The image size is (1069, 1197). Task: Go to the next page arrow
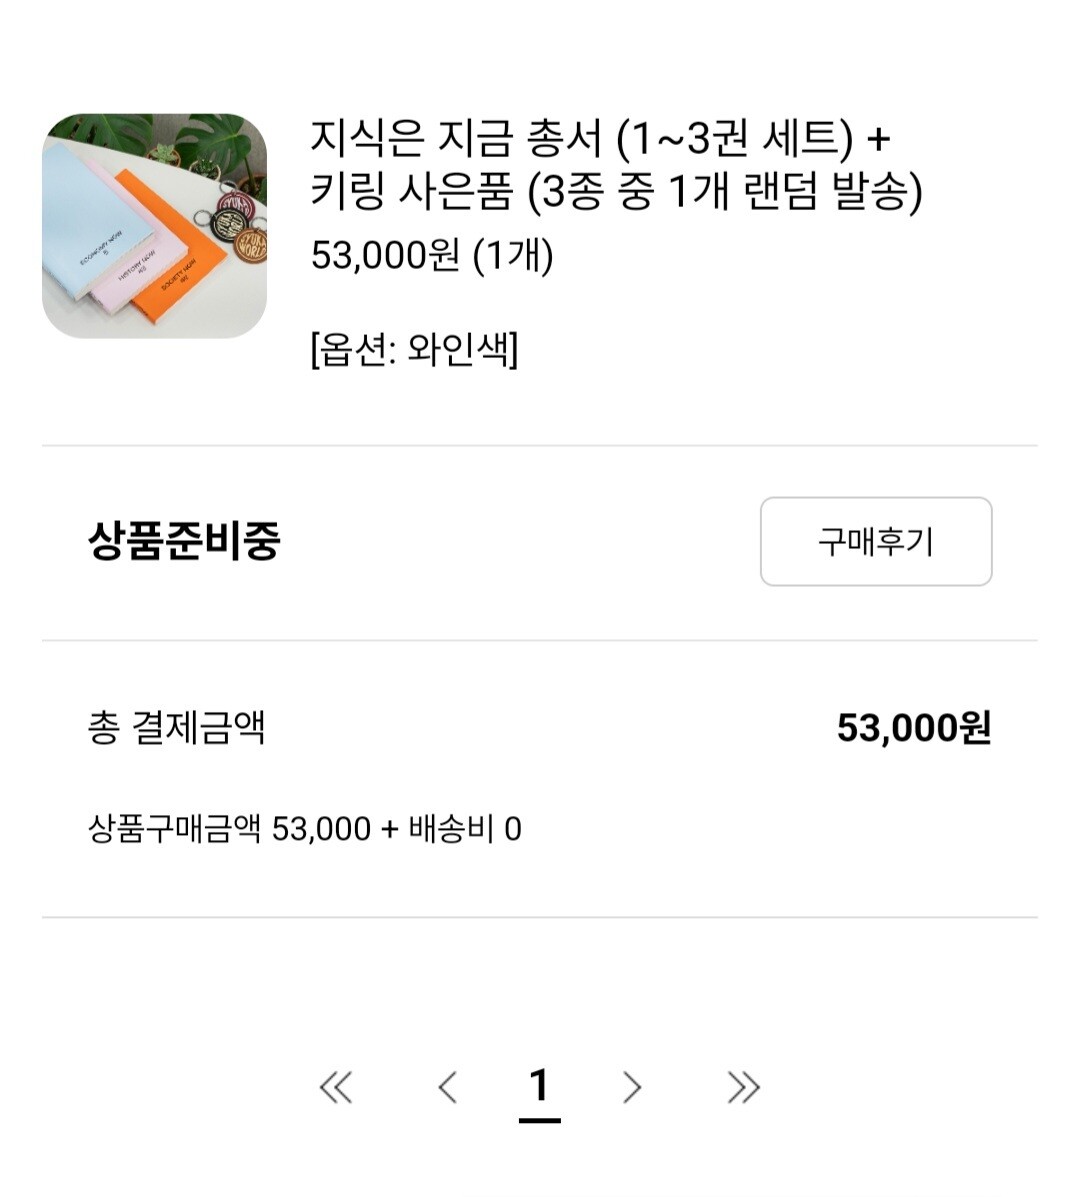click(x=631, y=1088)
